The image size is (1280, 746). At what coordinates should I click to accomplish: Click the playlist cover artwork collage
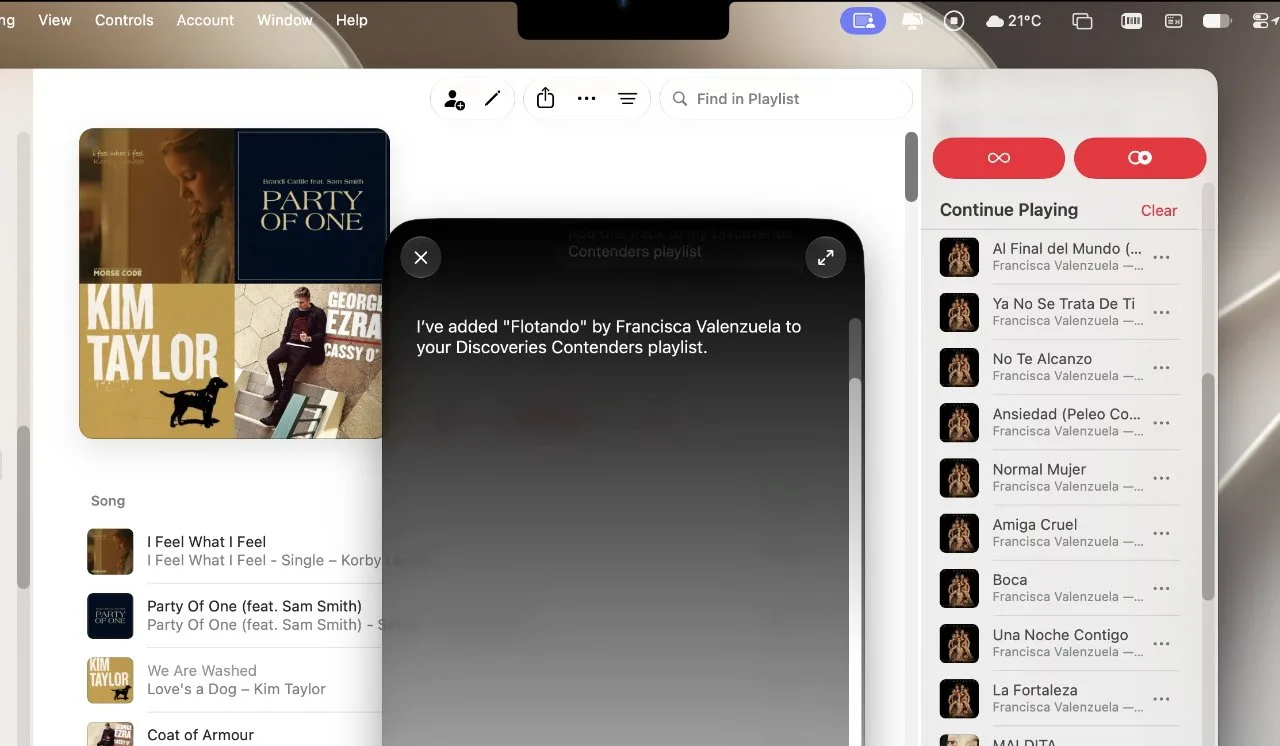point(234,283)
